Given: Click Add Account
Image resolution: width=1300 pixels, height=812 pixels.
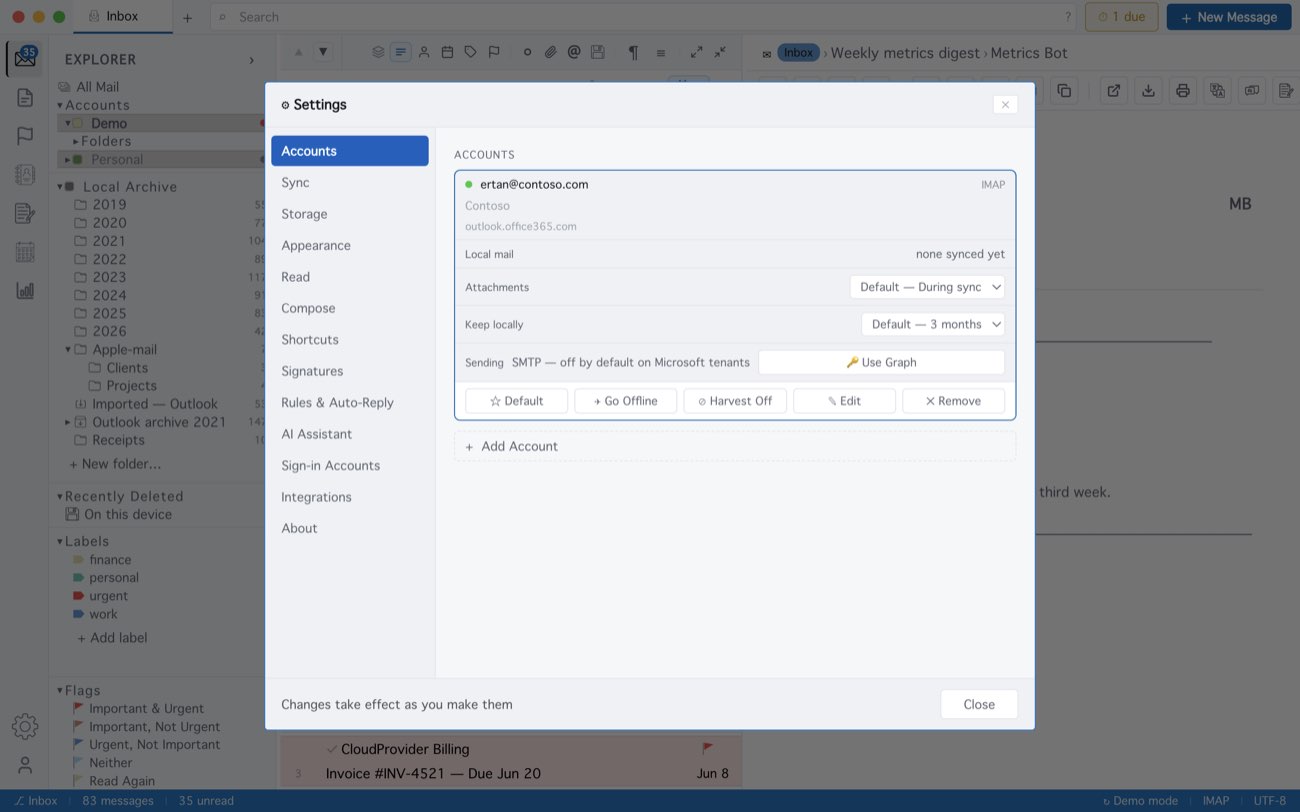Looking at the screenshot, I should pyautogui.click(x=735, y=446).
